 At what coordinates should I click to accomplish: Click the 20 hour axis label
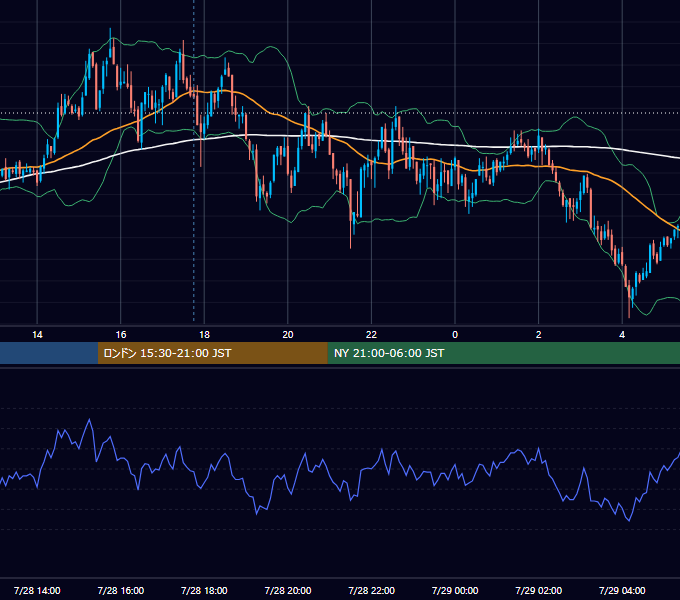[x=288, y=335]
